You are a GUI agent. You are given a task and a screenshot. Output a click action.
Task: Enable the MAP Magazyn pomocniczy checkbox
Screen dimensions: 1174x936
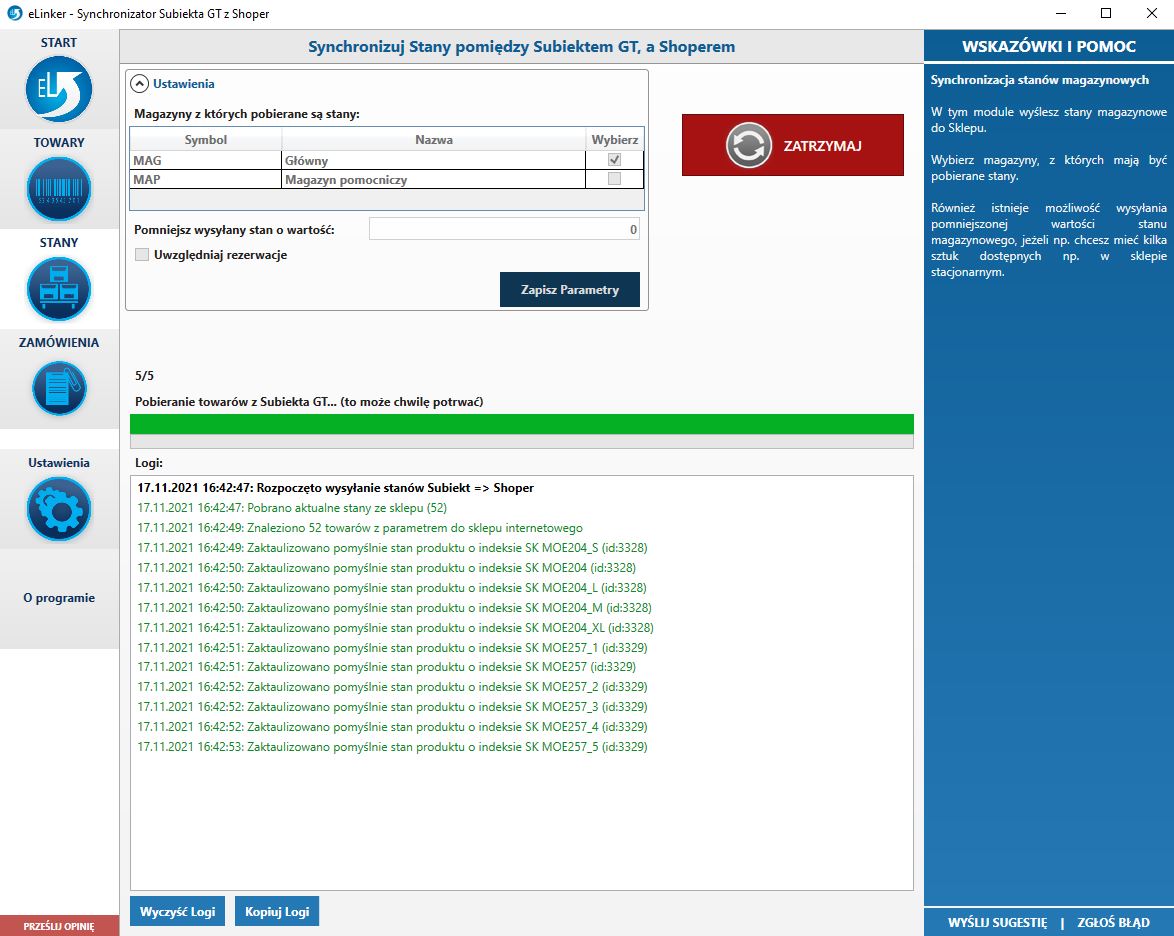(614, 180)
